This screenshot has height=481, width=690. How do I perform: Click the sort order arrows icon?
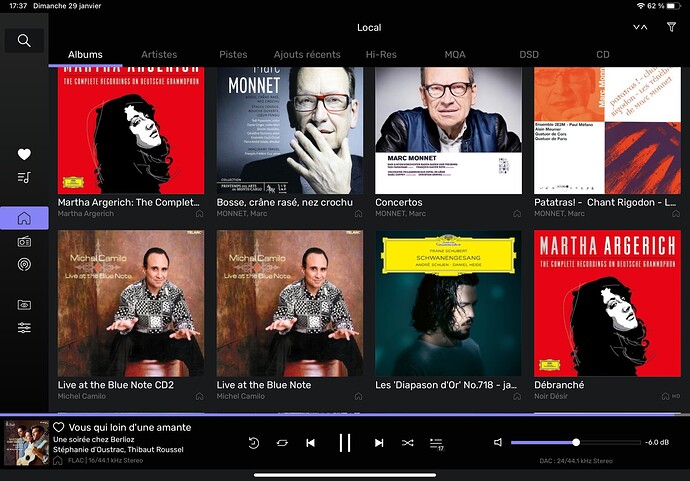pyautogui.click(x=640, y=27)
